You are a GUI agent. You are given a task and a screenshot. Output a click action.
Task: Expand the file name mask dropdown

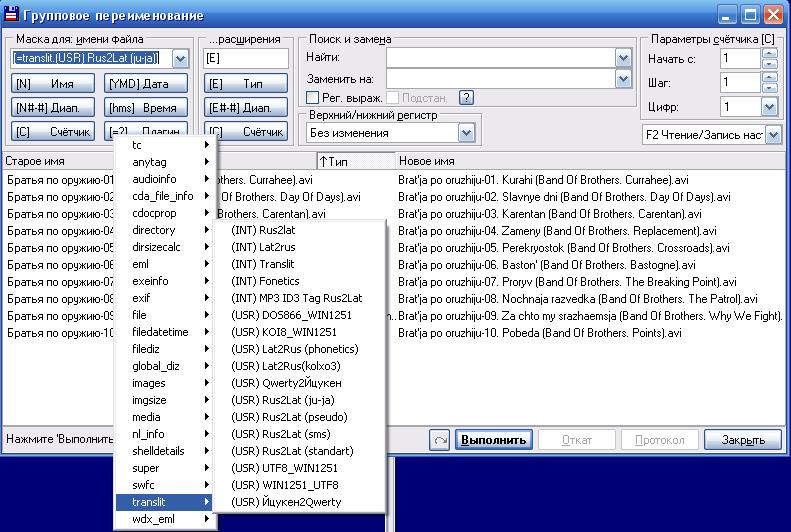point(180,59)
